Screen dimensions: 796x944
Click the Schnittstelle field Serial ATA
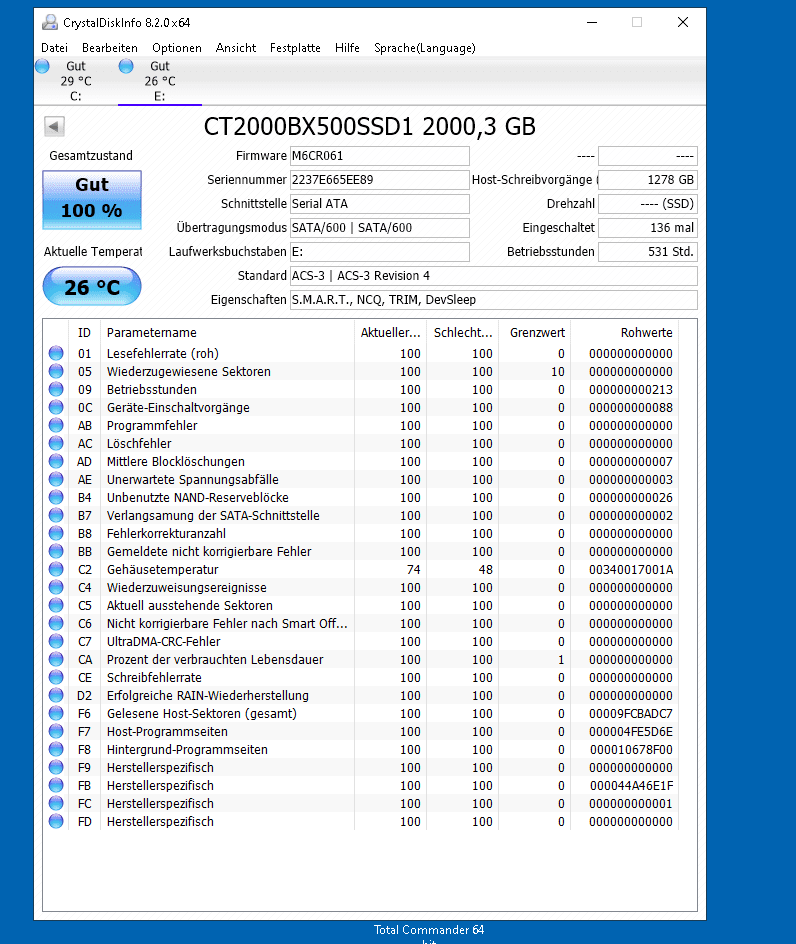pos(379,204)
